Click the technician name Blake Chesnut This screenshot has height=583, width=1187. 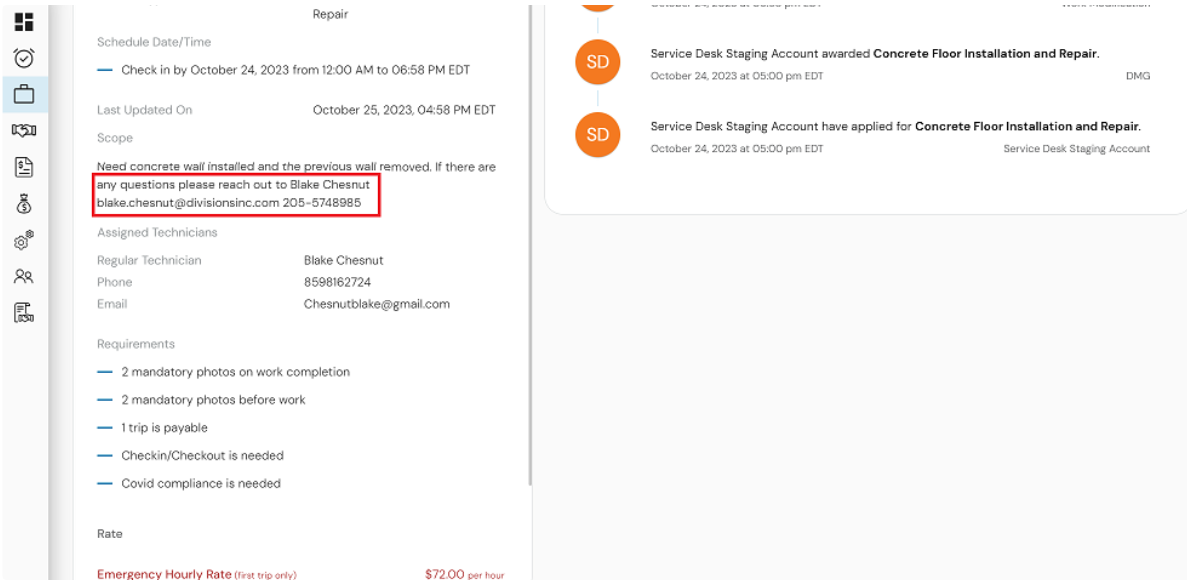(343, 260)
